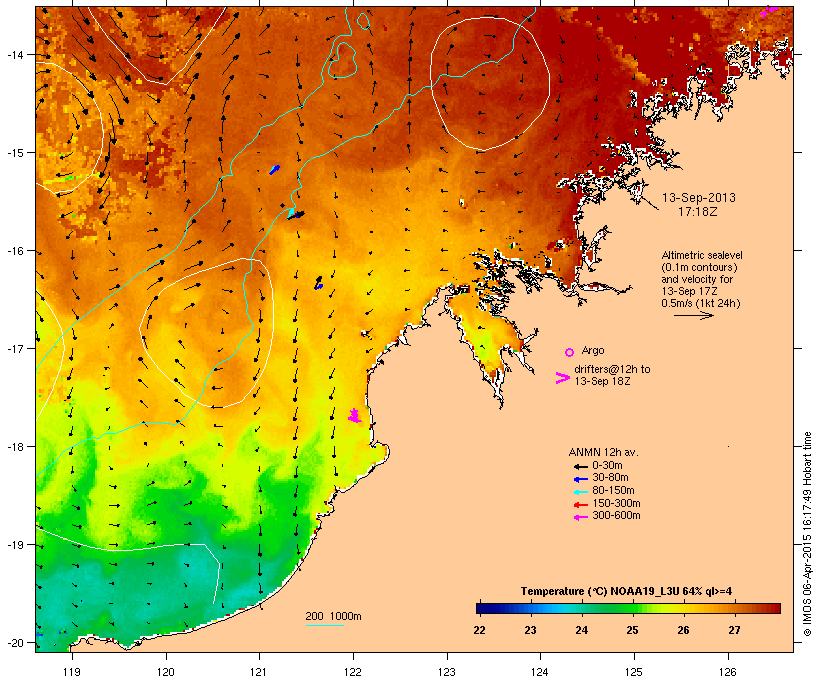Viewport: 820px width, 680px height.
Task: Click the colorbar tick label 25
Action: 632,630
